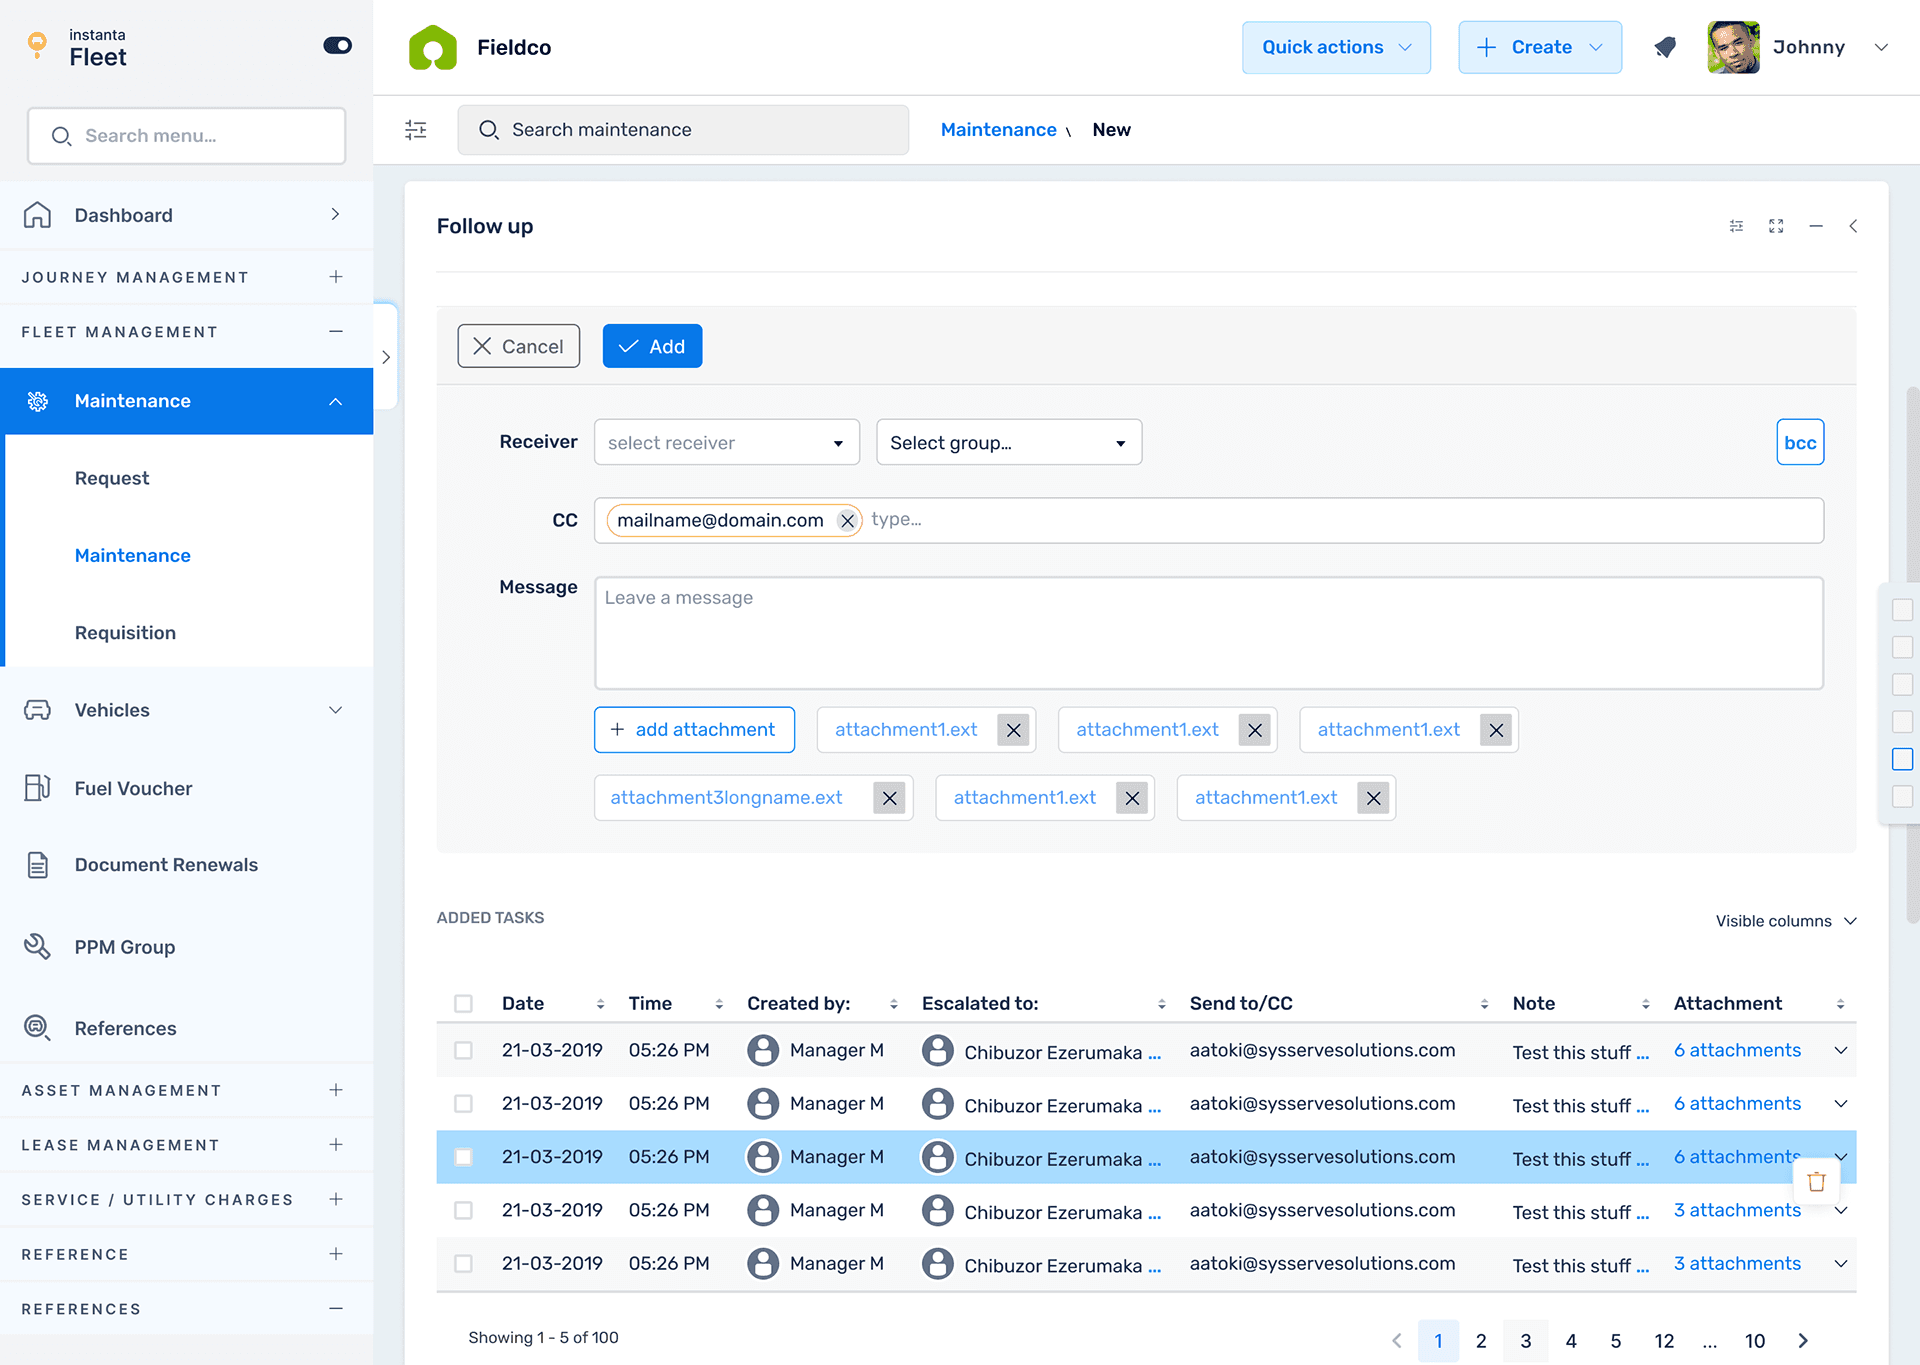This screenshot has height=1365, width=1920.
Task: Open the Requisition submenu item
Action: tap(125, 632)
